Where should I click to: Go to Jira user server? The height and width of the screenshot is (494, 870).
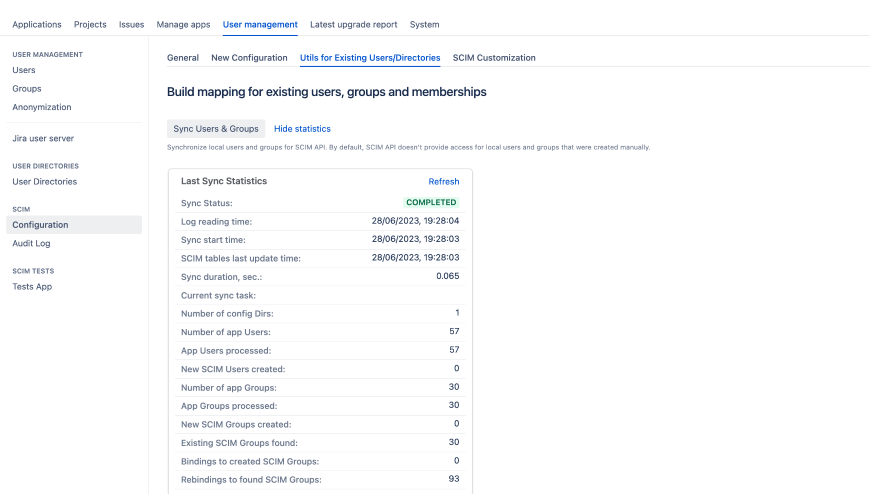point(43,139)
